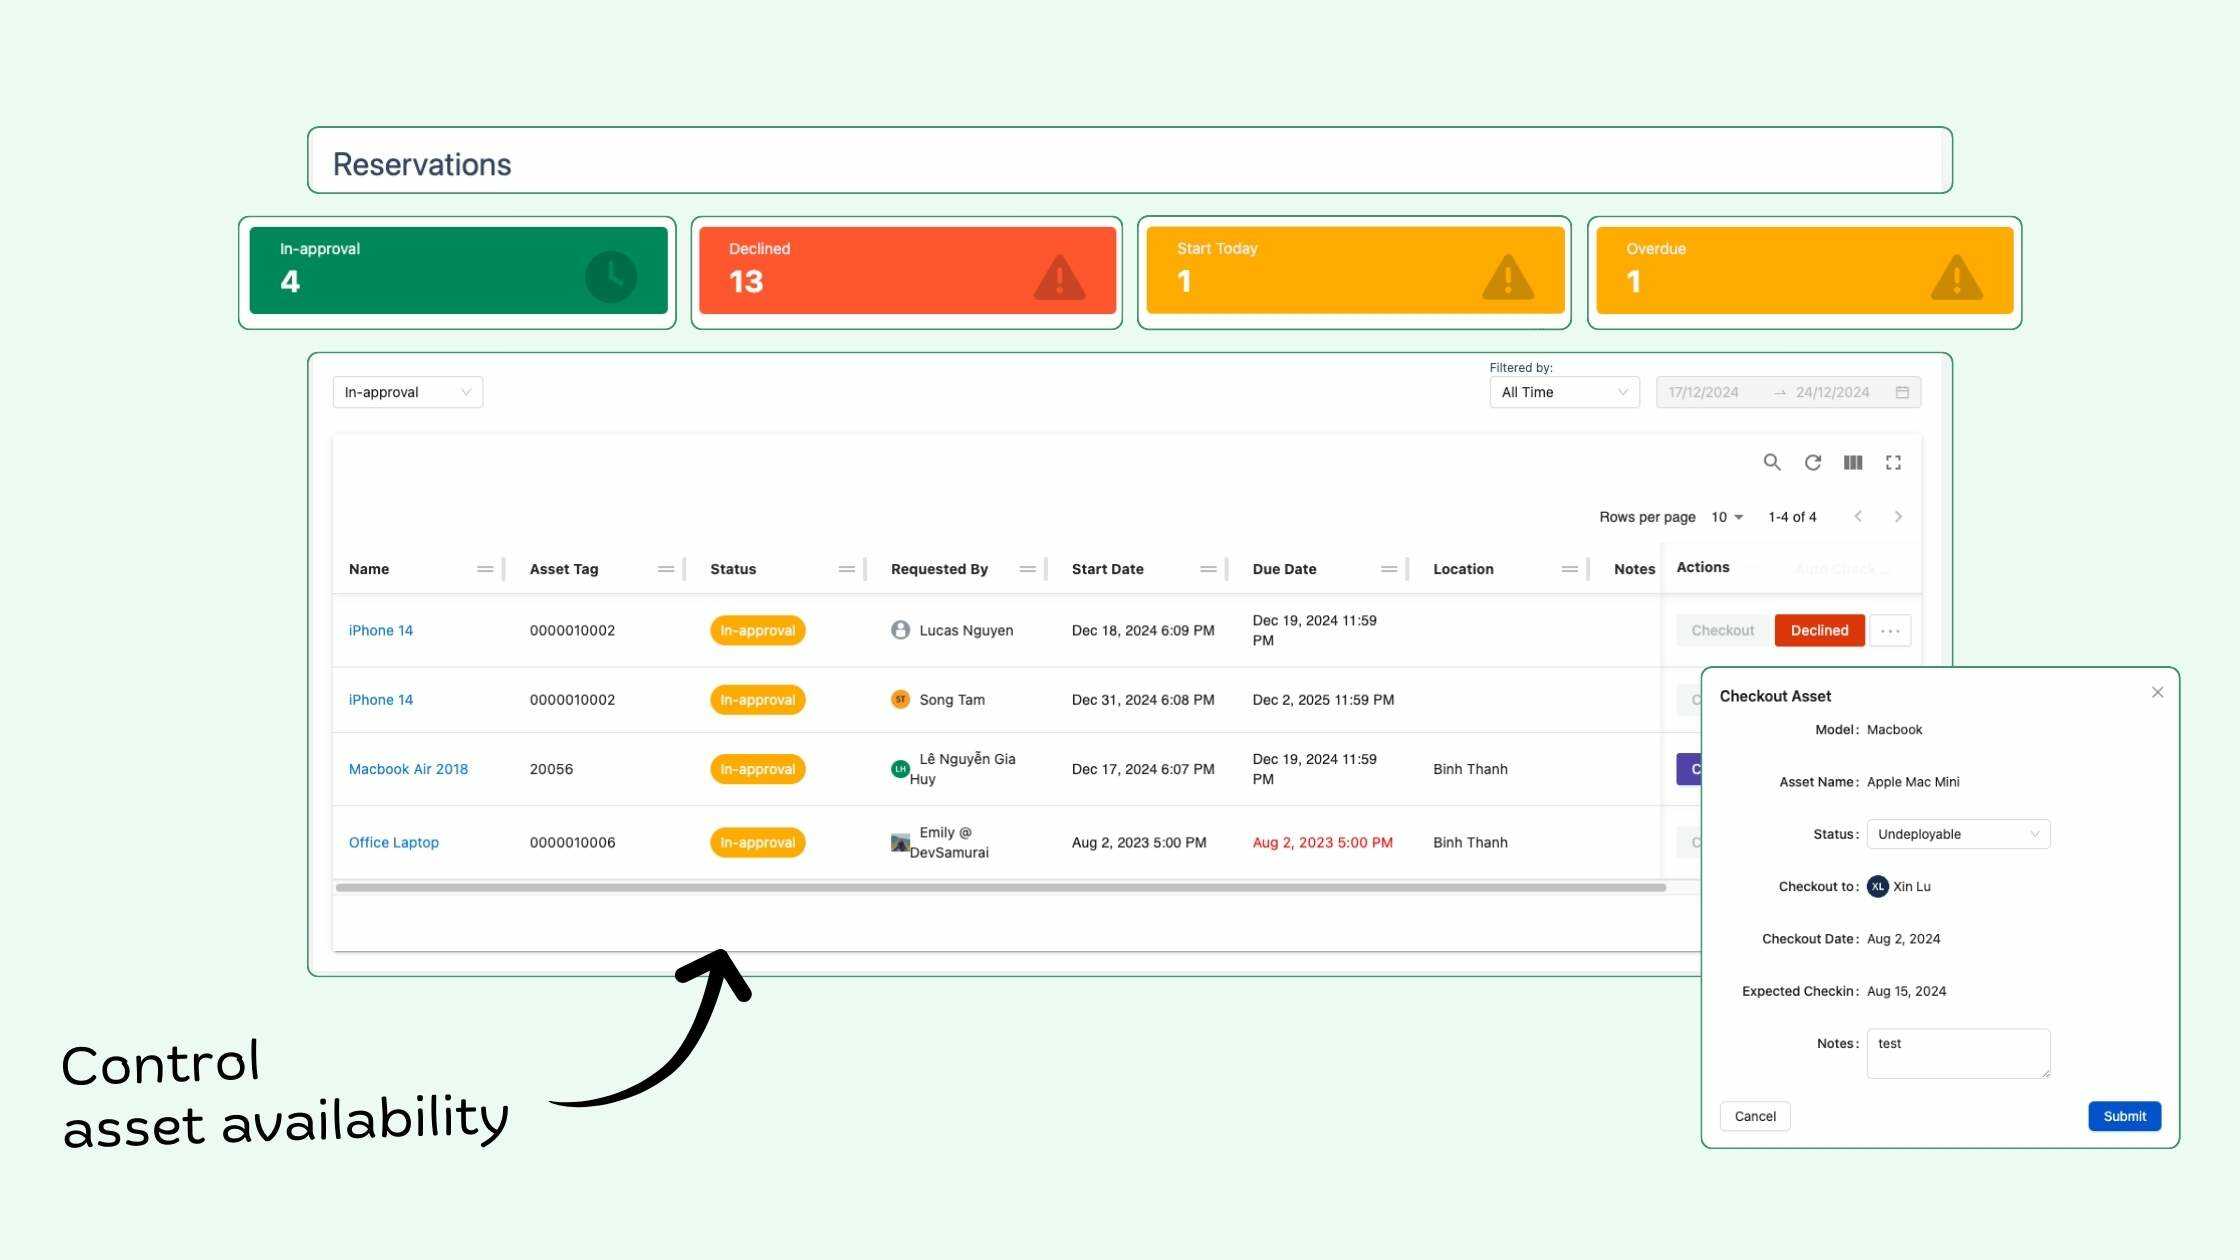Click the Name column drag handle
This screenshot has height=1260, width=2240.
[485, 569]
